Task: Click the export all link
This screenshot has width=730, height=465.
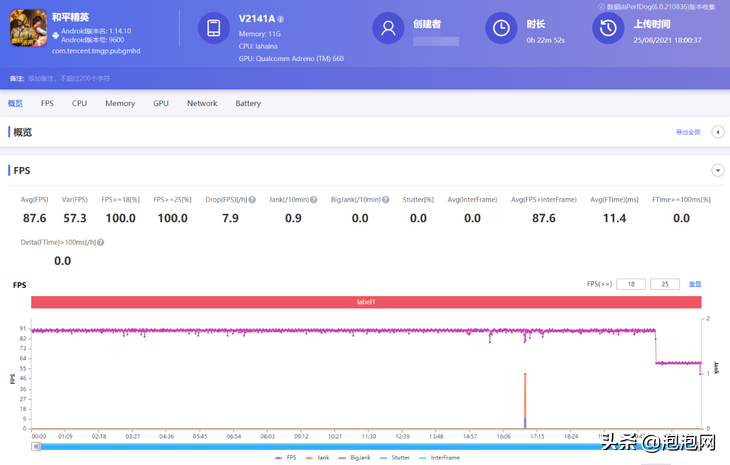Action: (688, 132)
